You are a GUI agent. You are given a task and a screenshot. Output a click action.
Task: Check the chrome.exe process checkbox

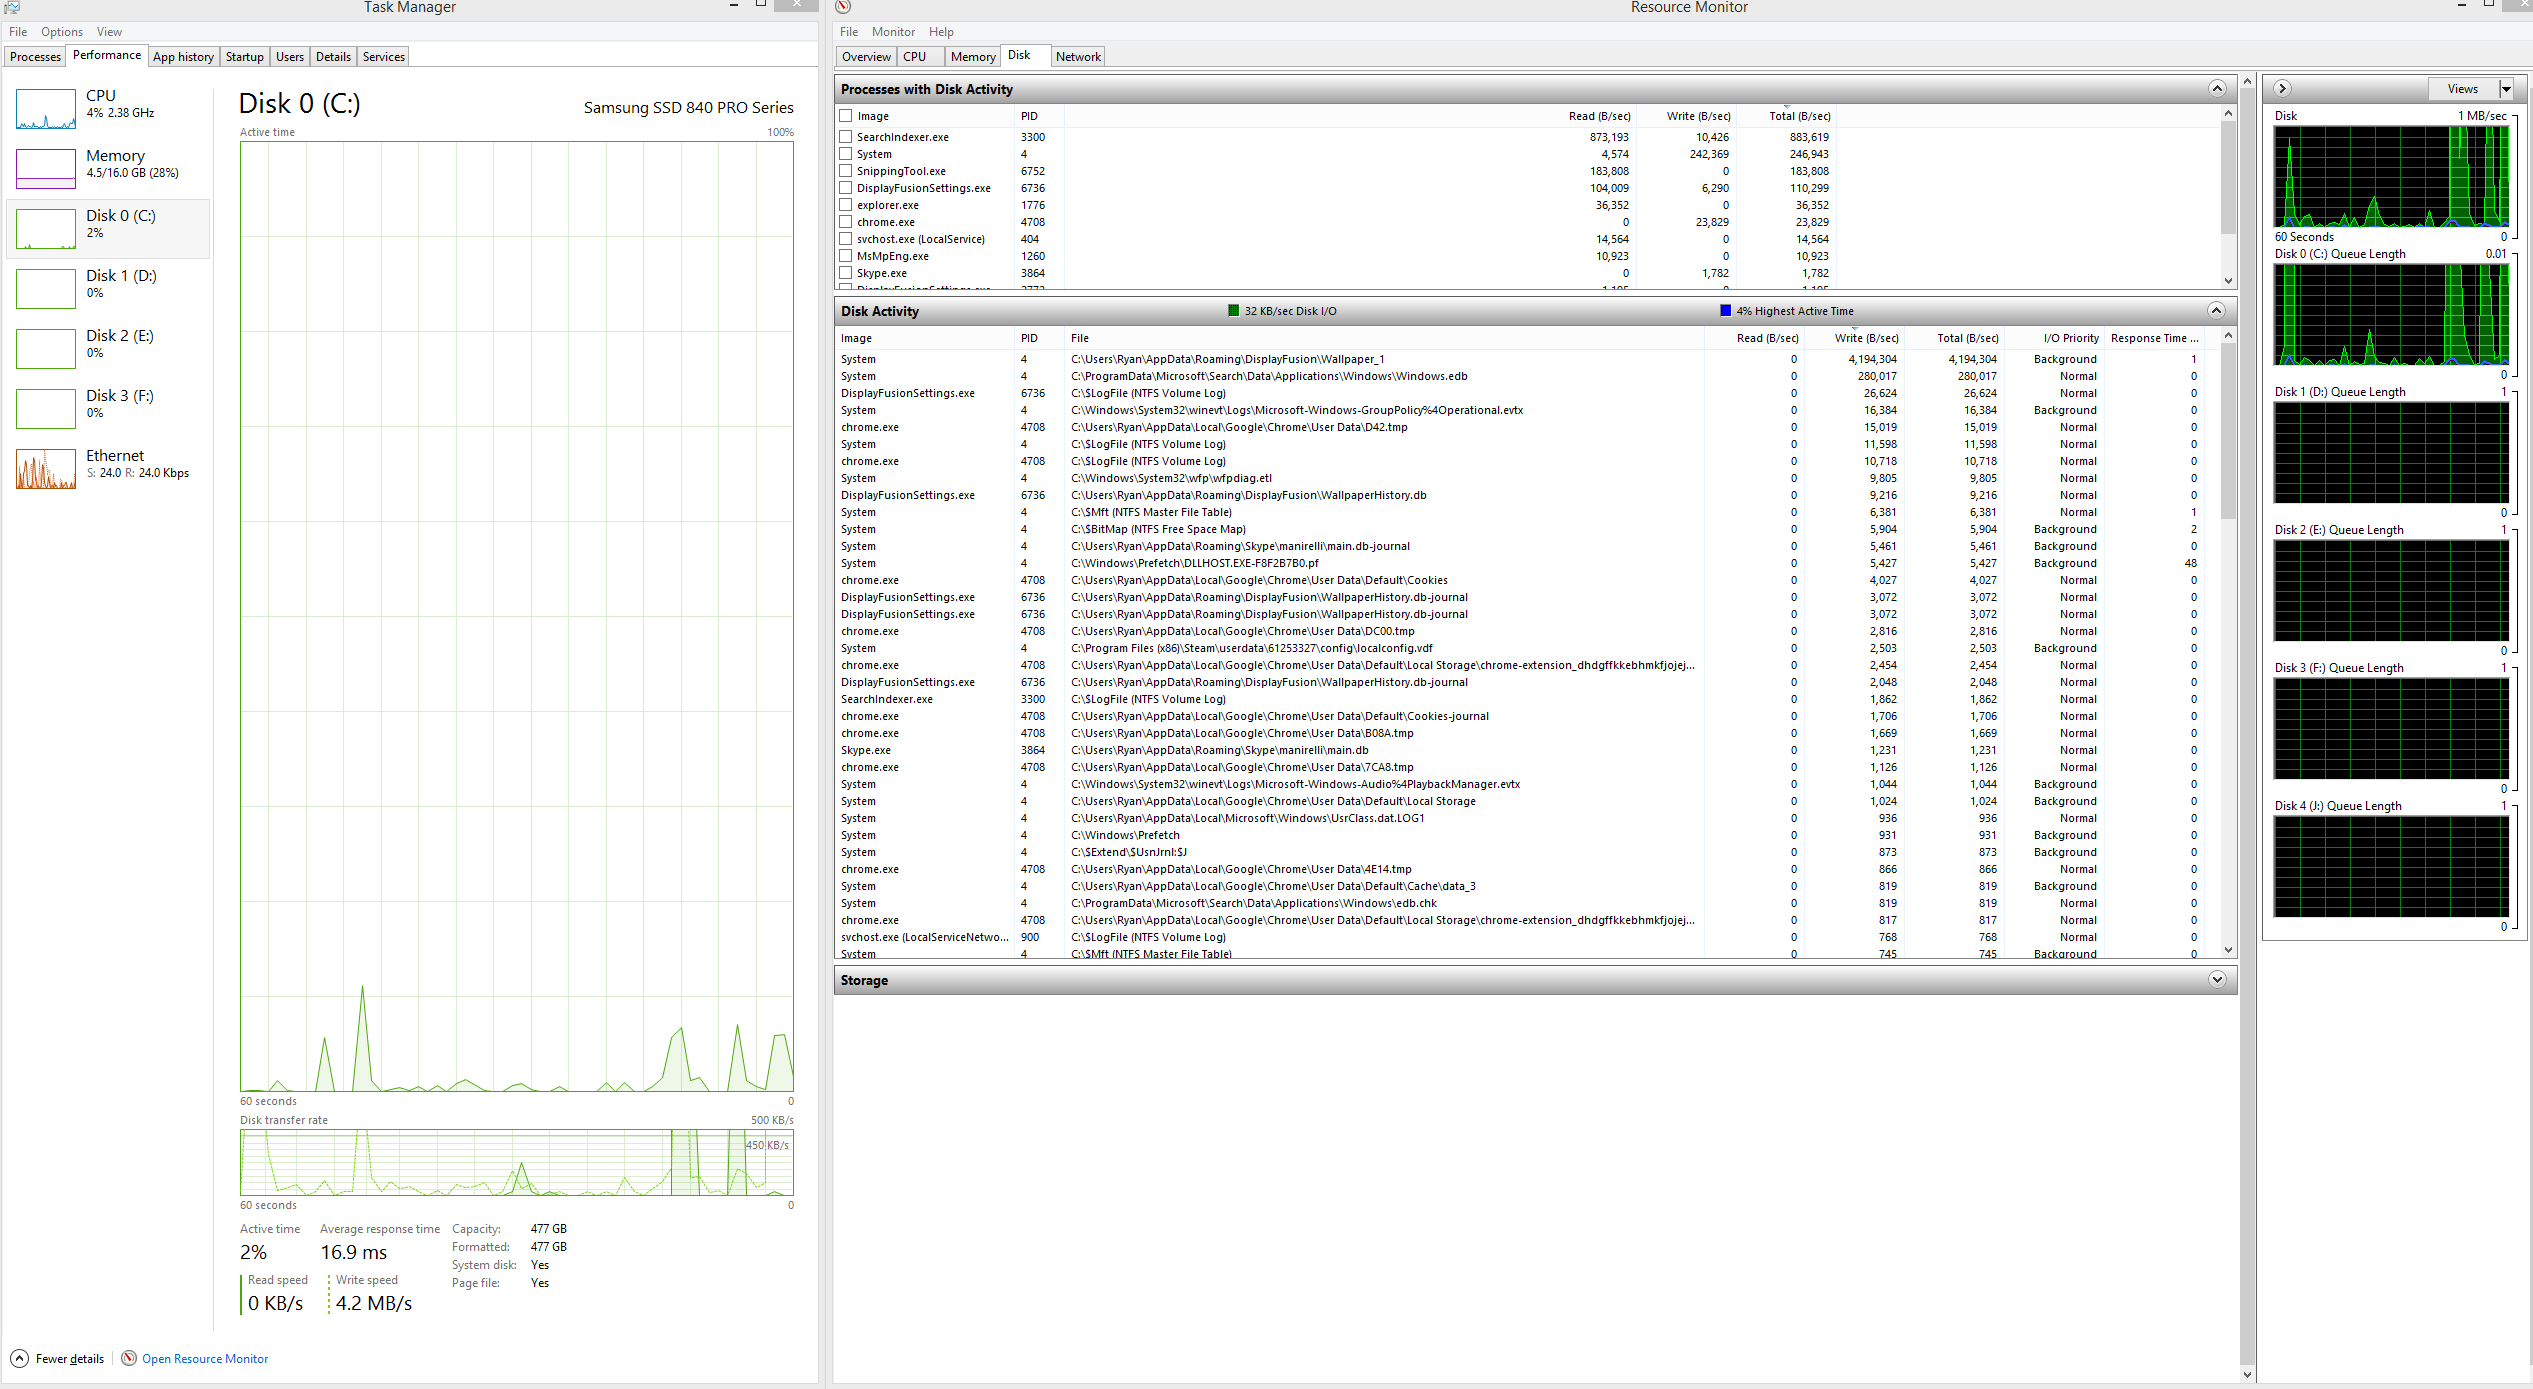coord(846,222)
